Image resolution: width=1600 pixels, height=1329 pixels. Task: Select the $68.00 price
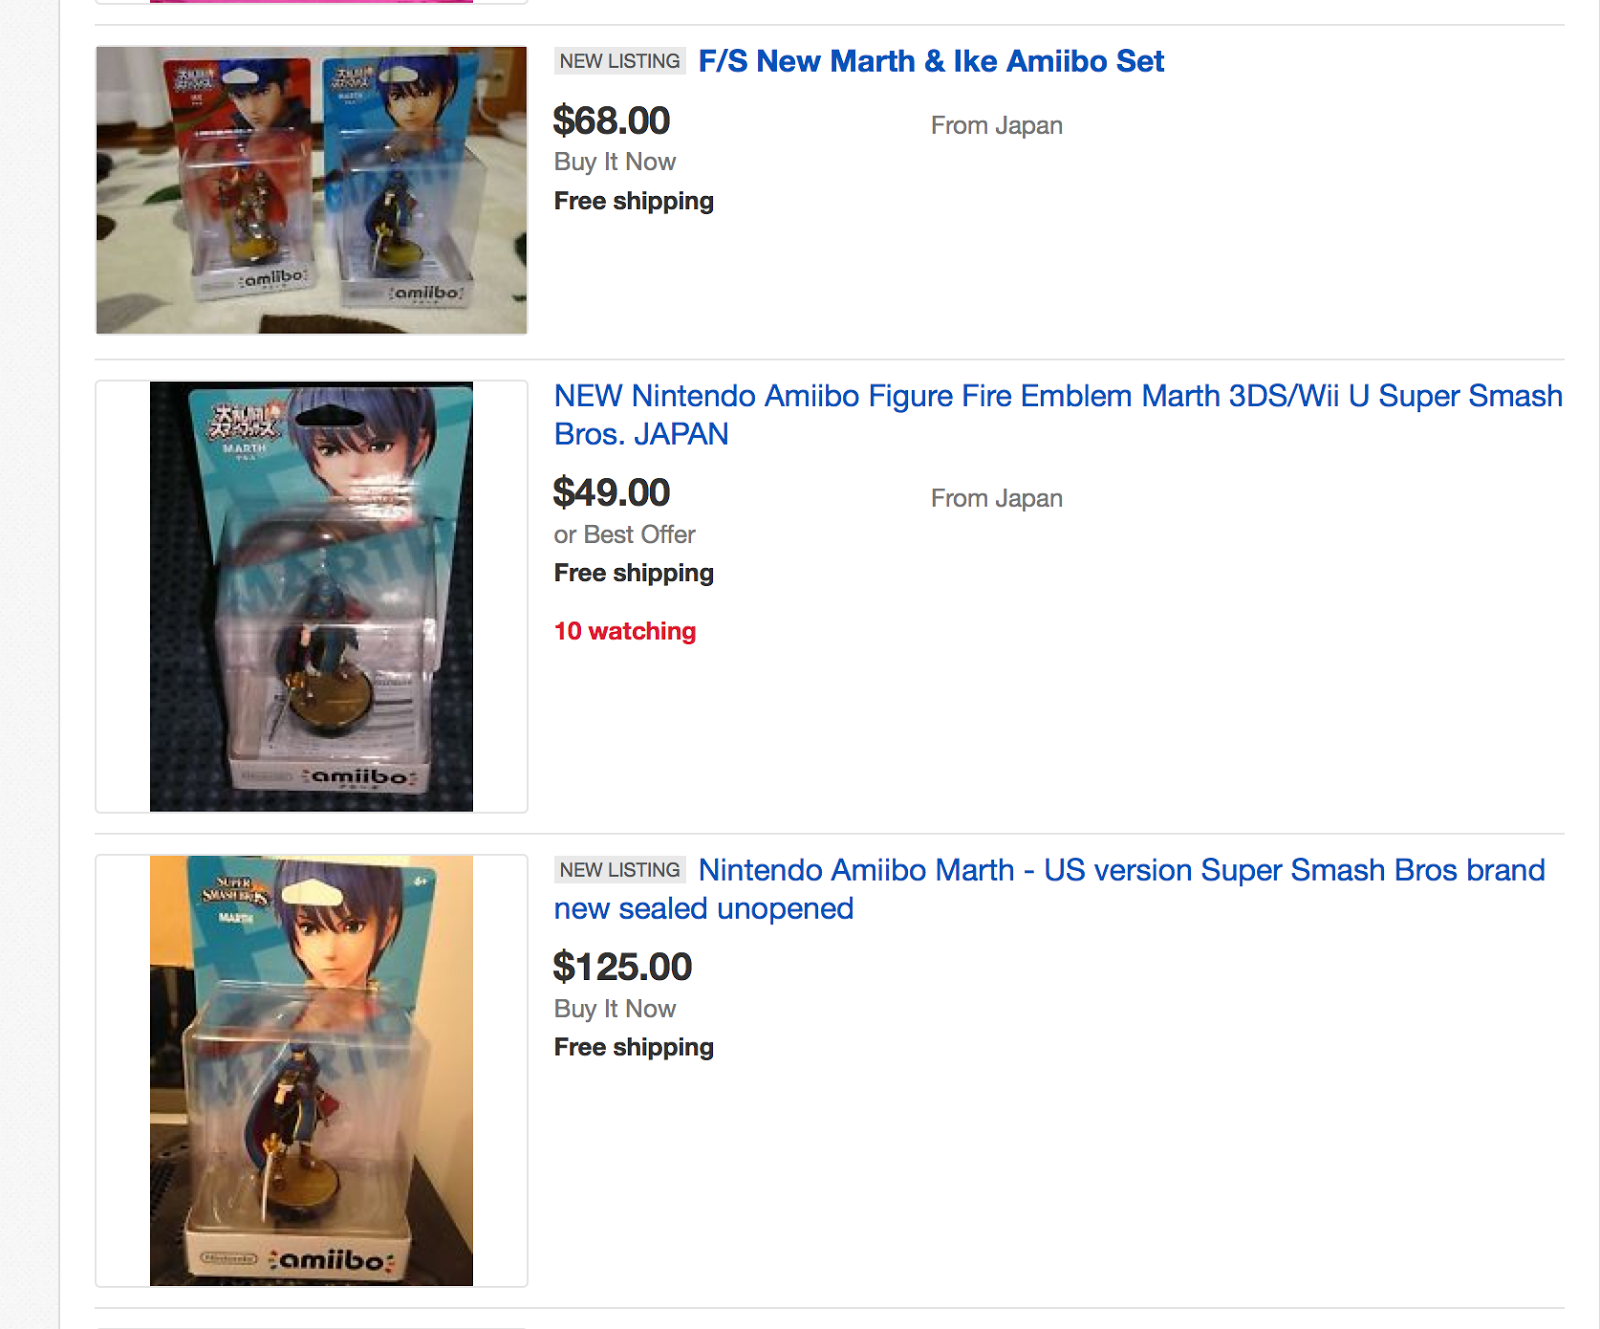tap(611, 121)
